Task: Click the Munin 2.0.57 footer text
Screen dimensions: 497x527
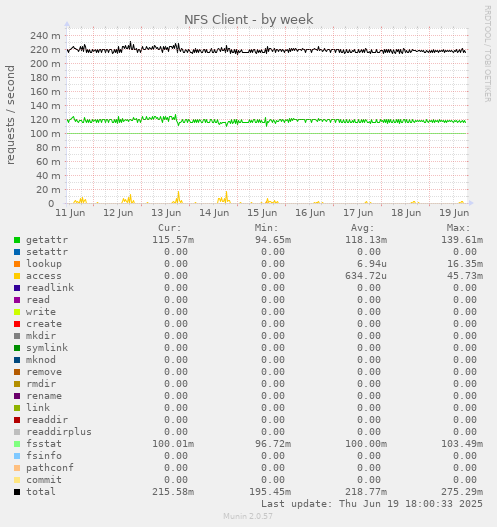Action: tap(248, 516)
